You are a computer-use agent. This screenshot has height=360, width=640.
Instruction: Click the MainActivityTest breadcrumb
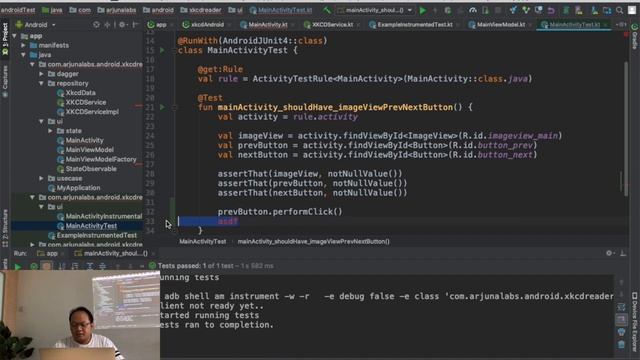(x=202, y=242)
